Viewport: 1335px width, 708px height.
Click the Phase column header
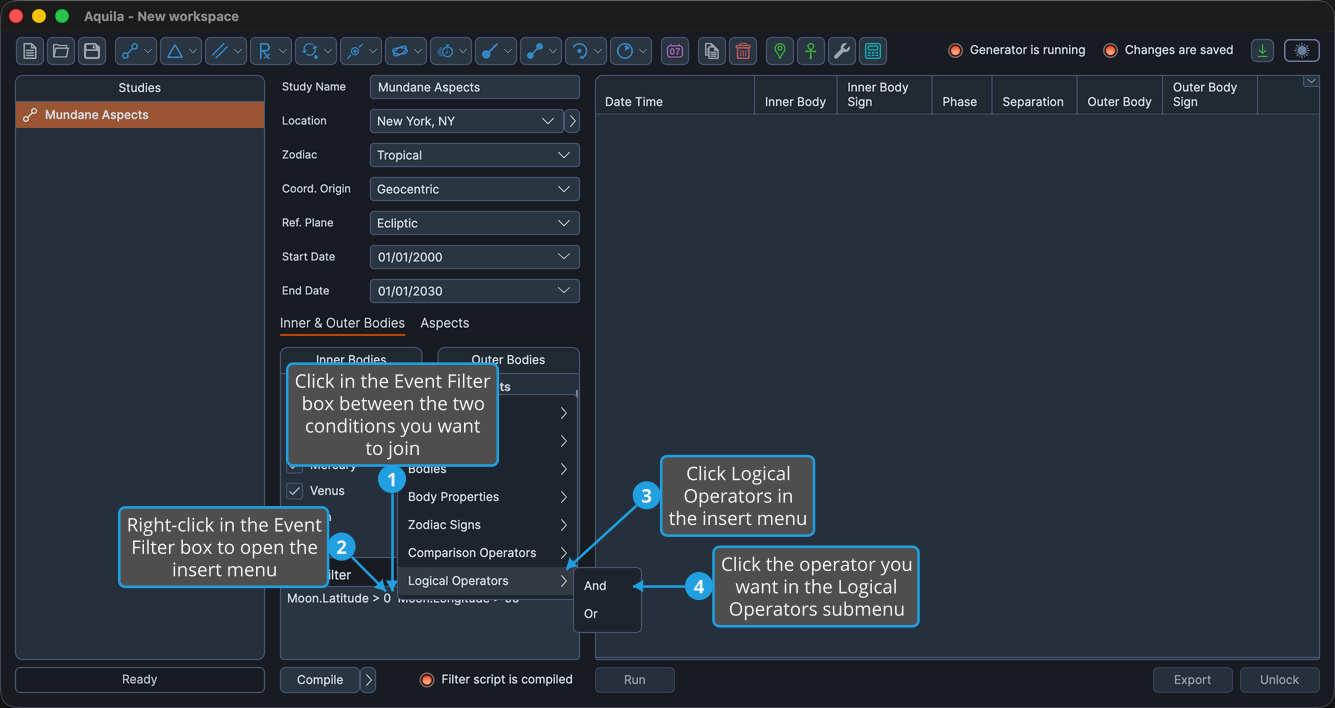coord(960,95)
